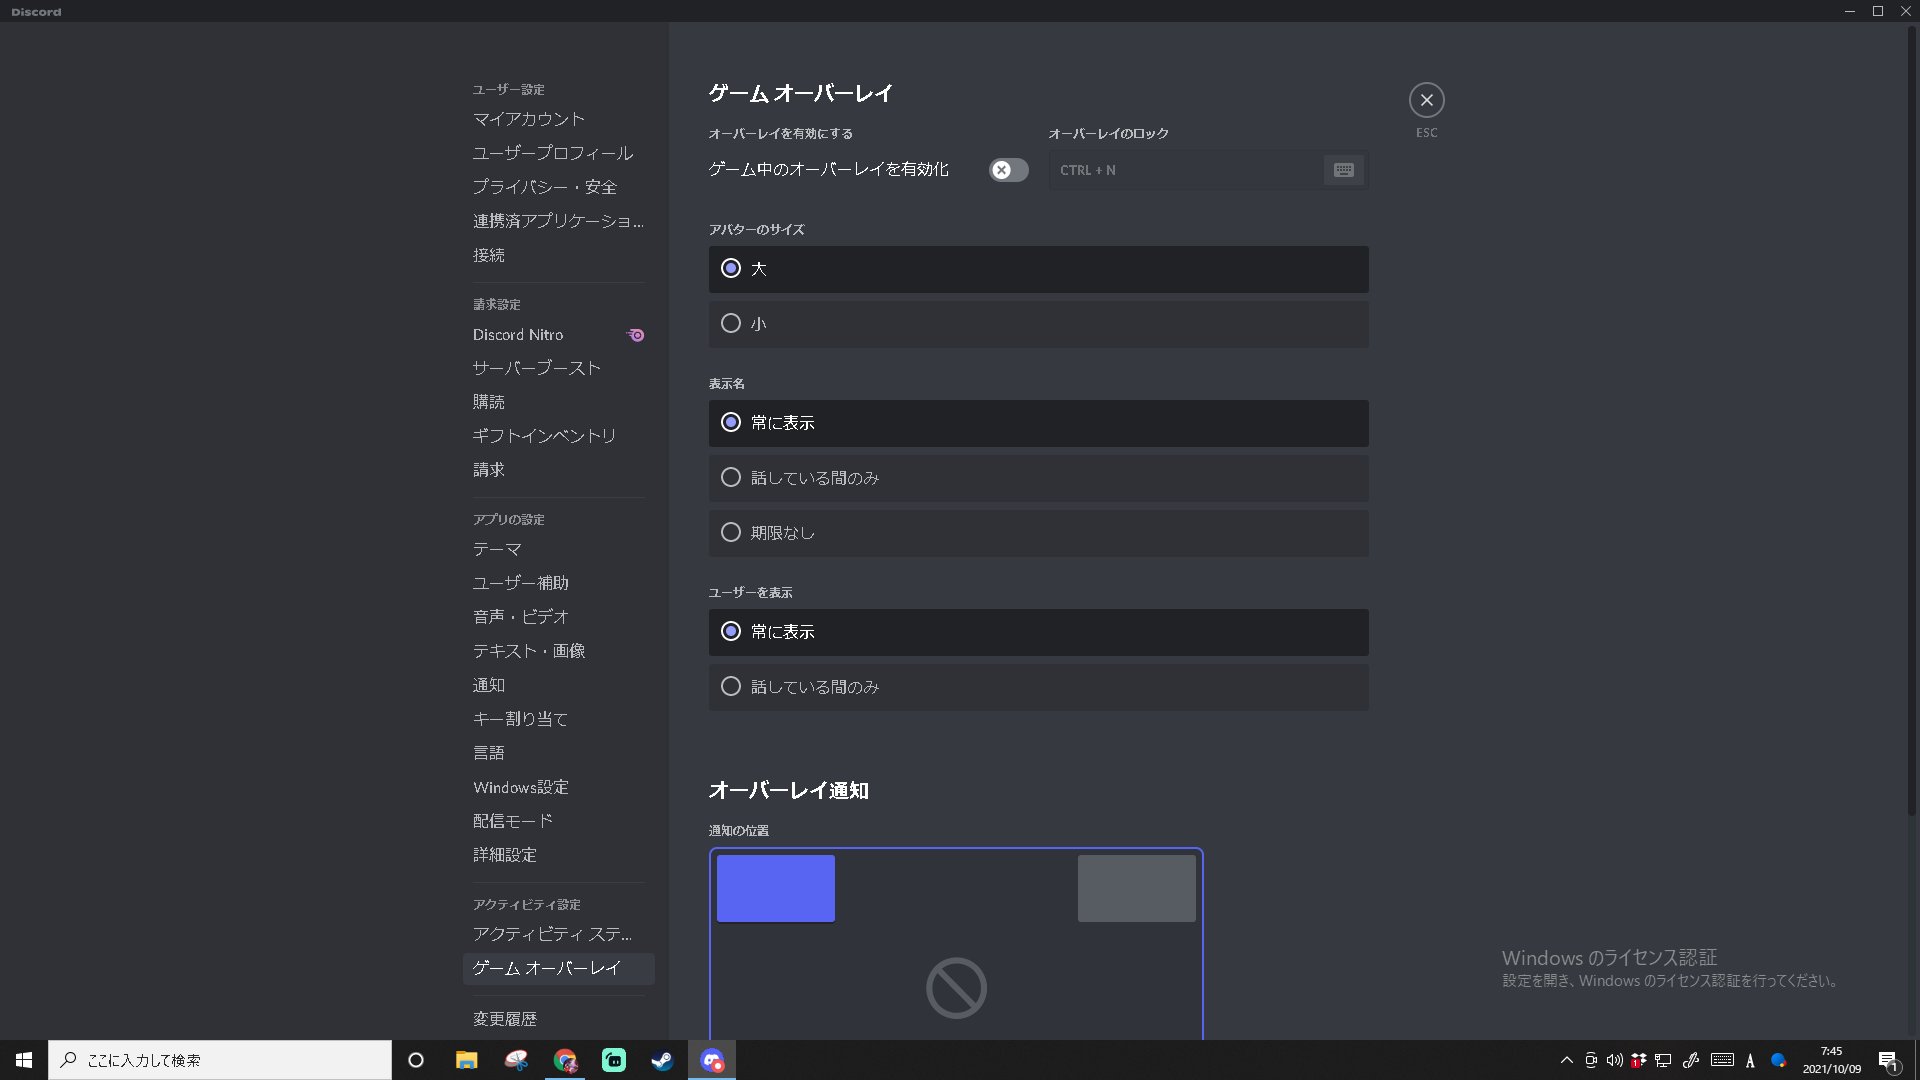Open Chrome from taskbar

click(565, 1060)
